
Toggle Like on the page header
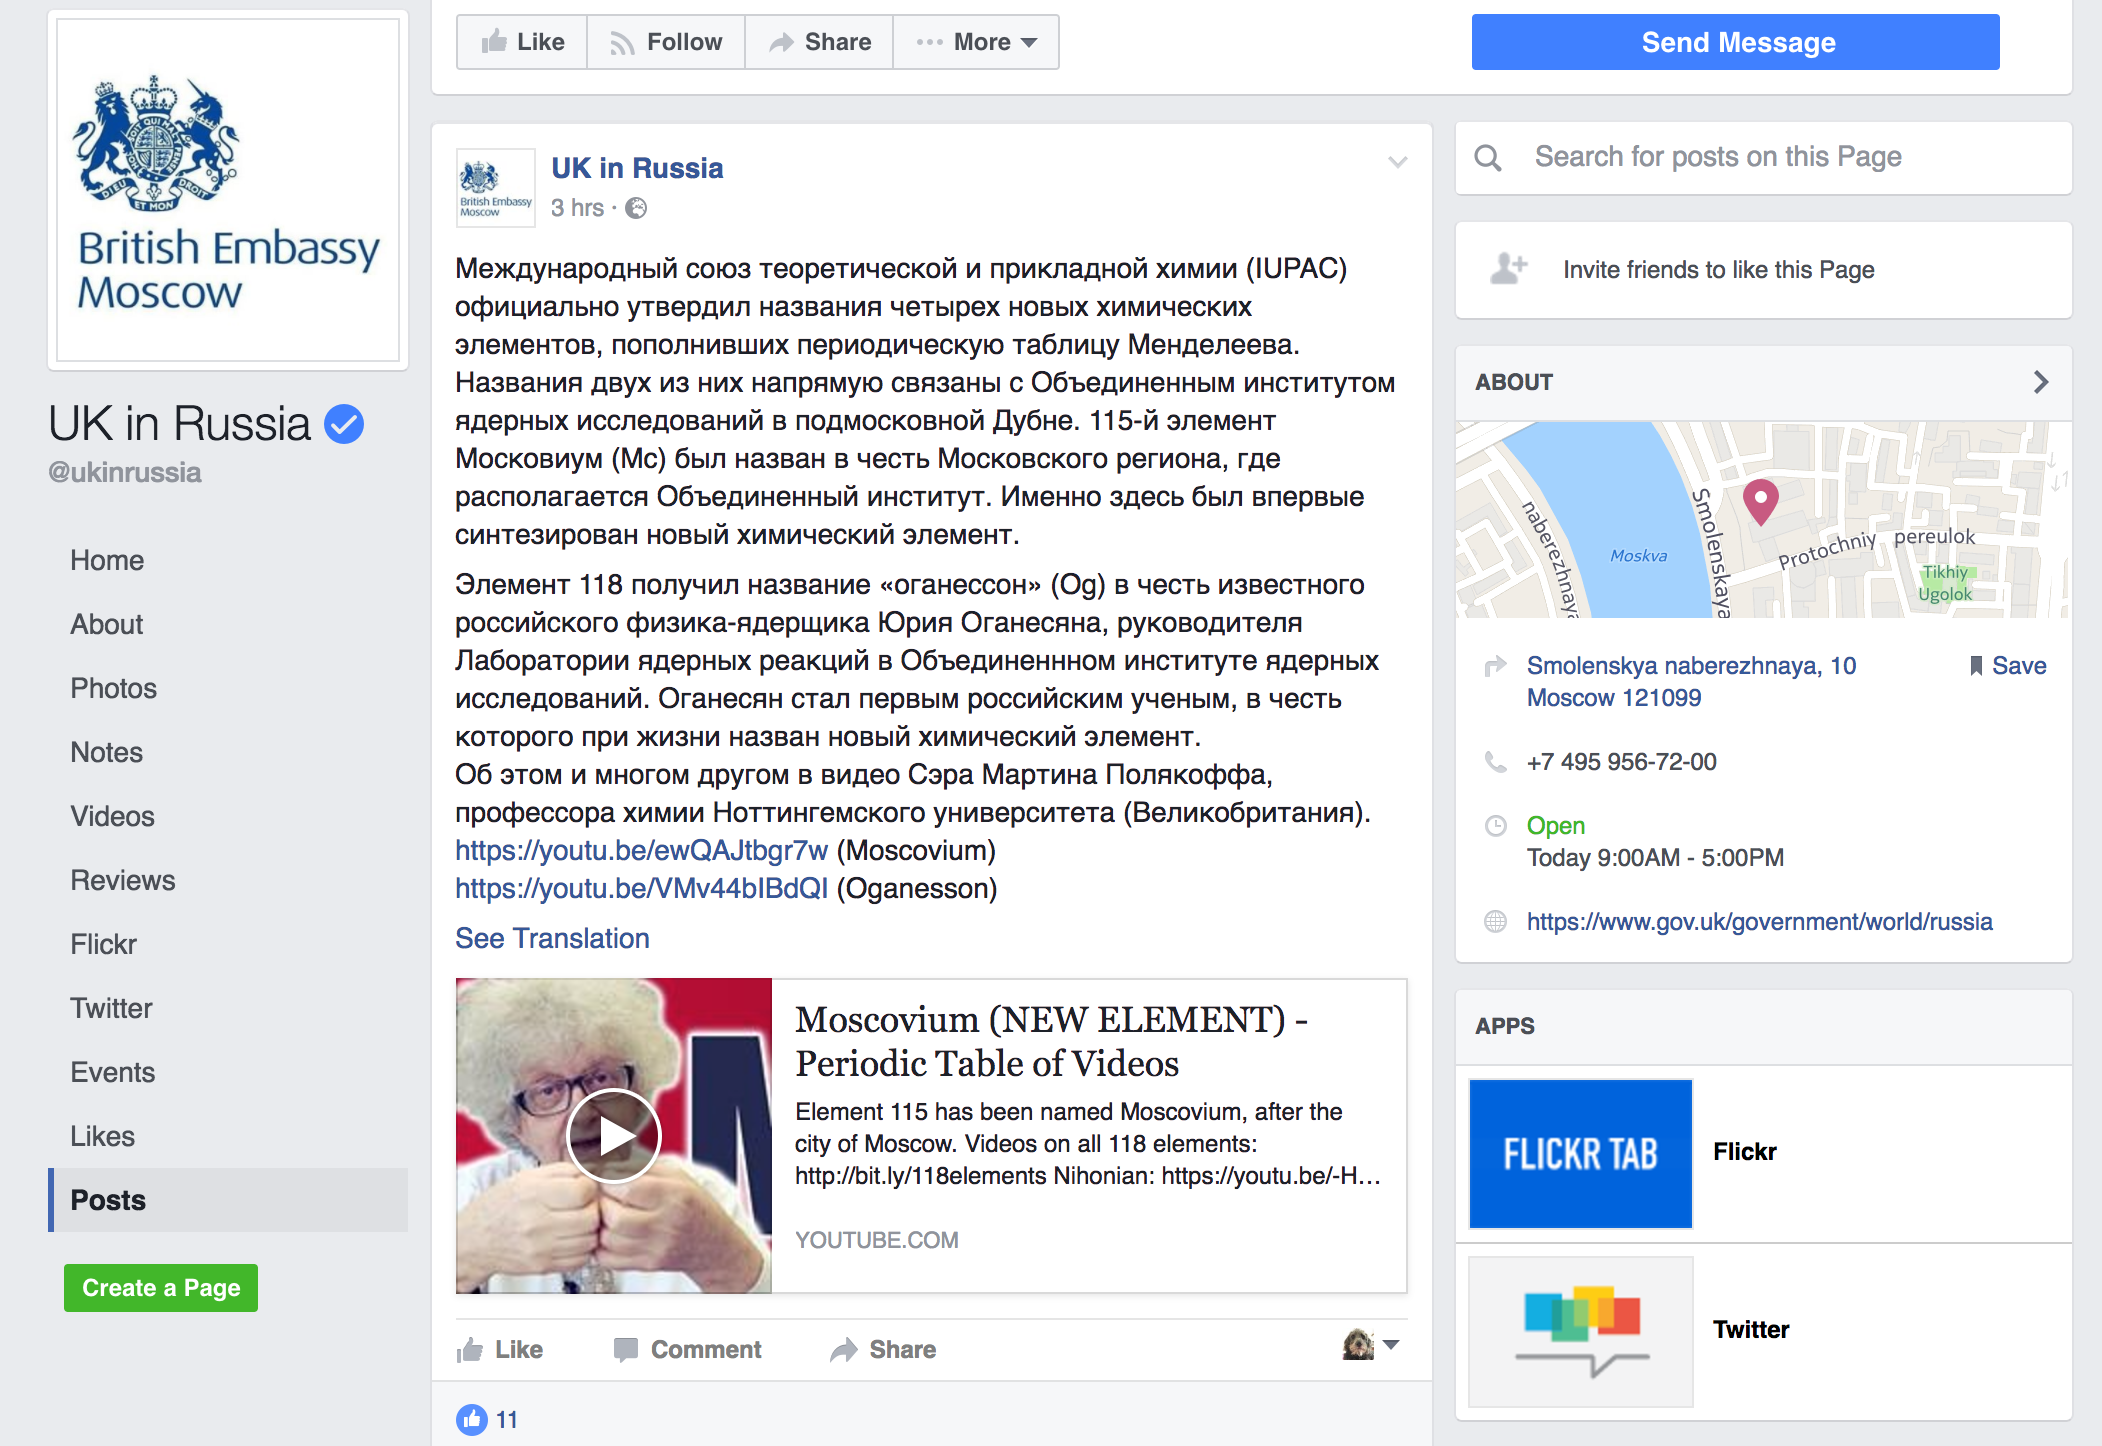point(522,42)
